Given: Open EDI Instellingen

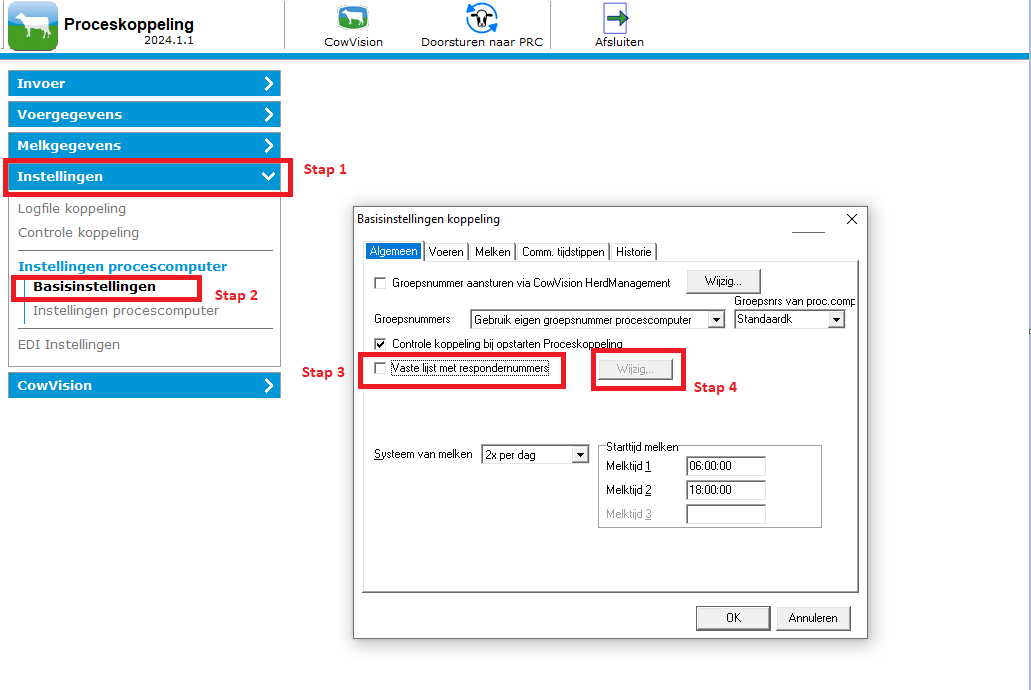Looking at the screenshot, I should point(68,345).
